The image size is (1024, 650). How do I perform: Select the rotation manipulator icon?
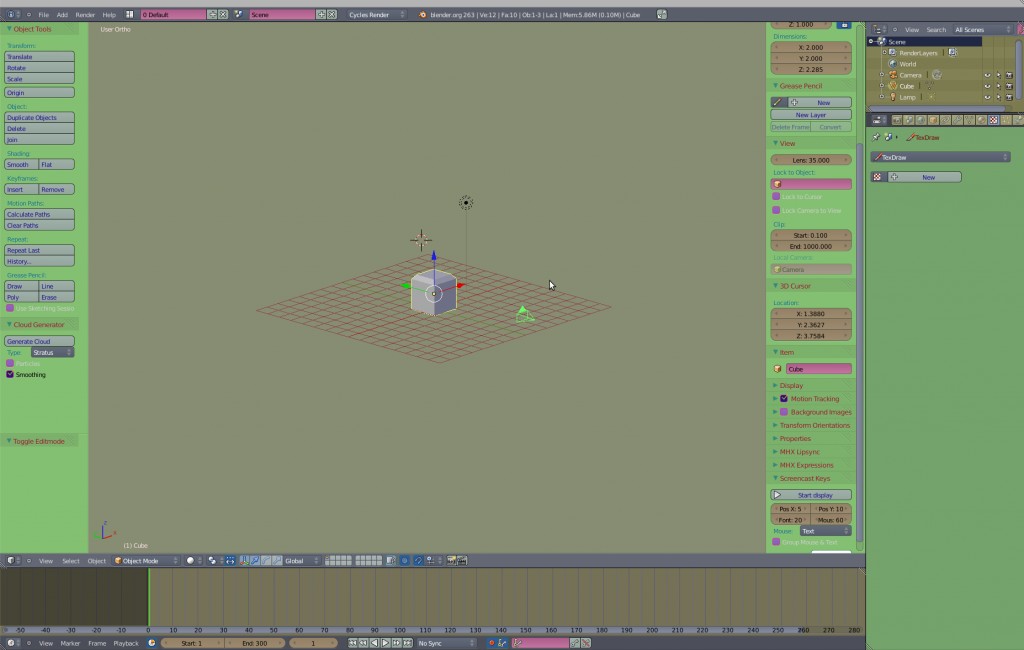tap(264, 561)
